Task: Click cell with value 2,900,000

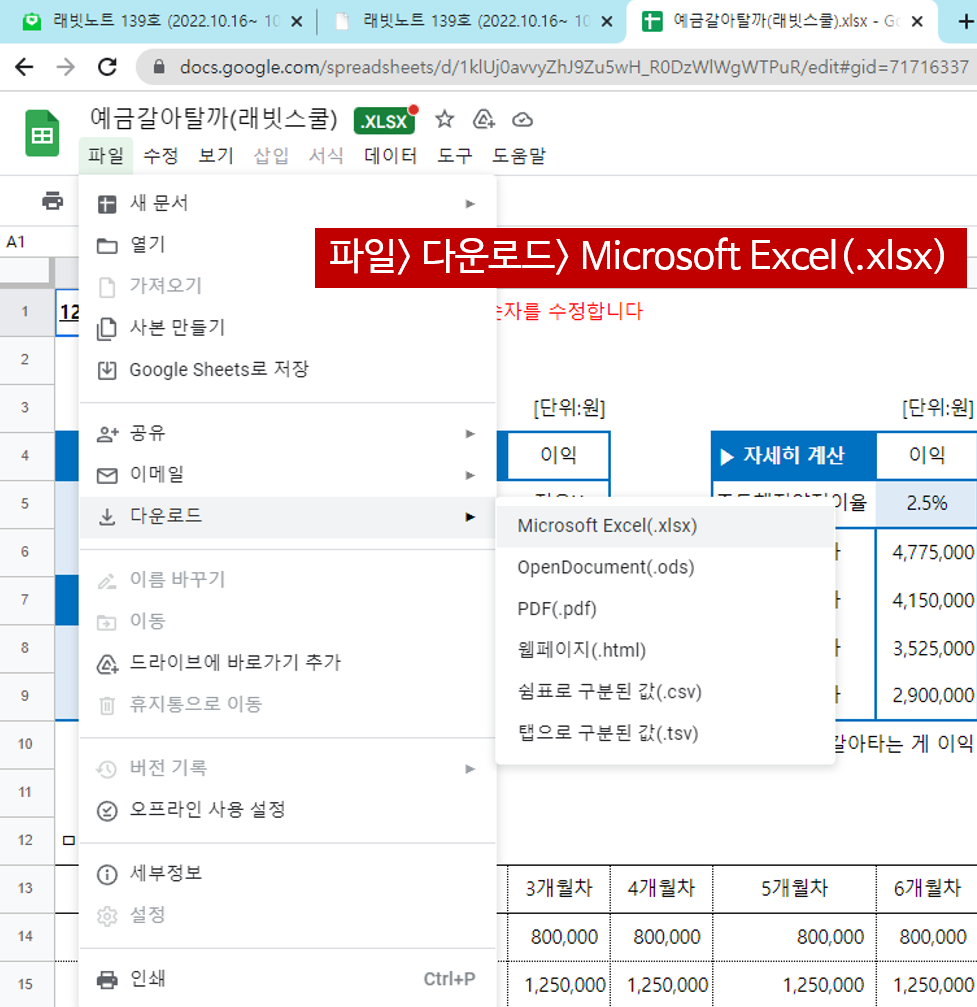Action: 926,696
